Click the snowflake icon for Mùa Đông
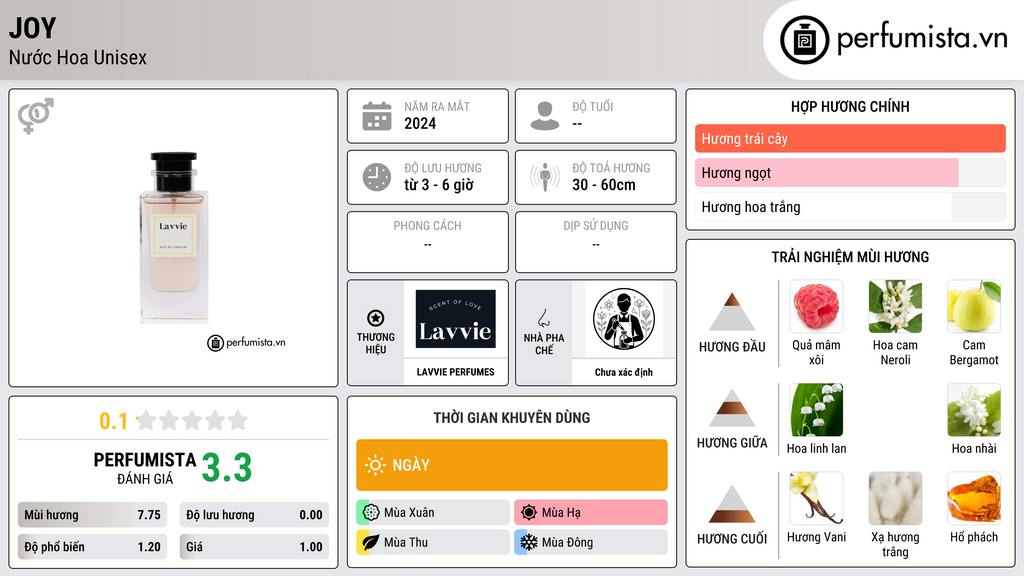 click(529, 542)
